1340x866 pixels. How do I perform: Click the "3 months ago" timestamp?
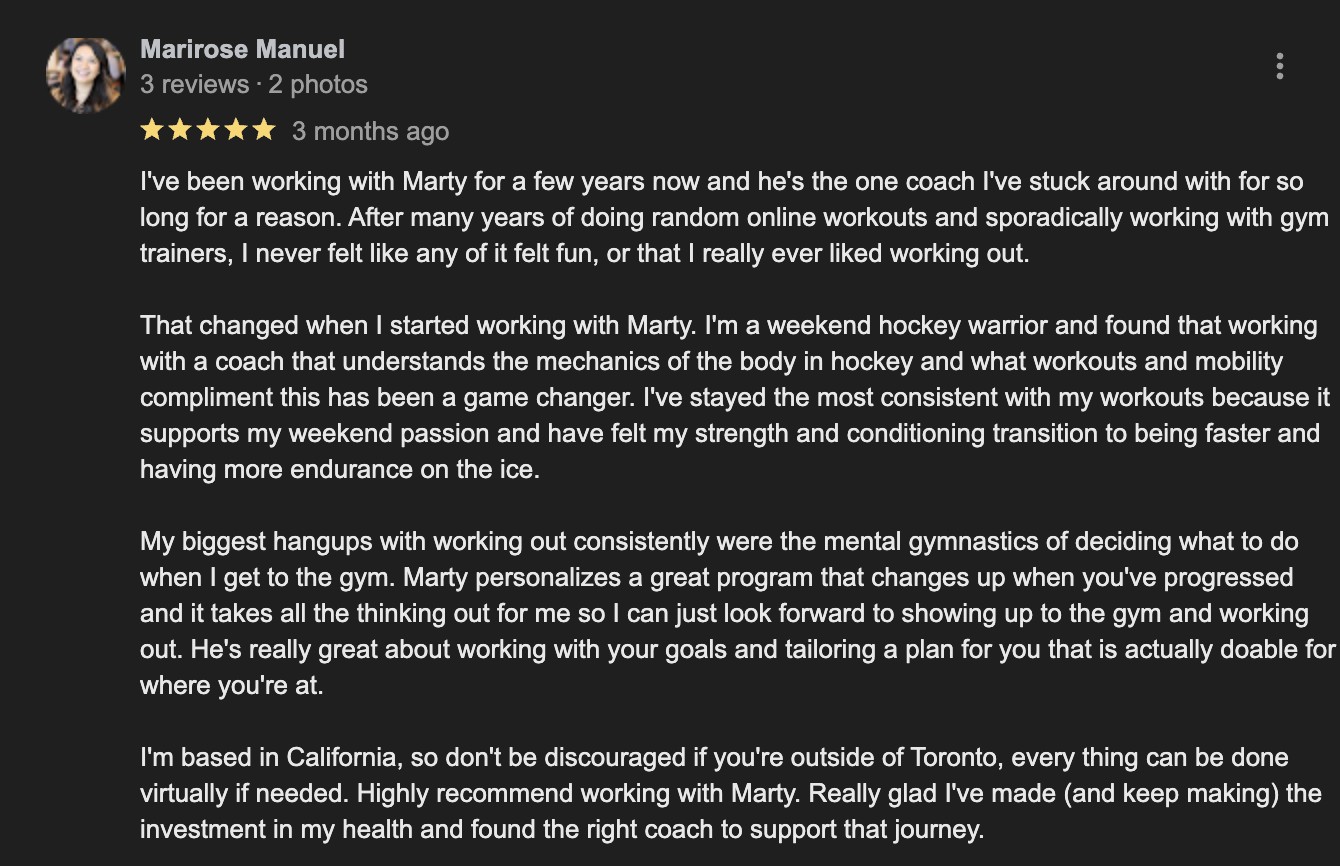[x=370, y=131]
